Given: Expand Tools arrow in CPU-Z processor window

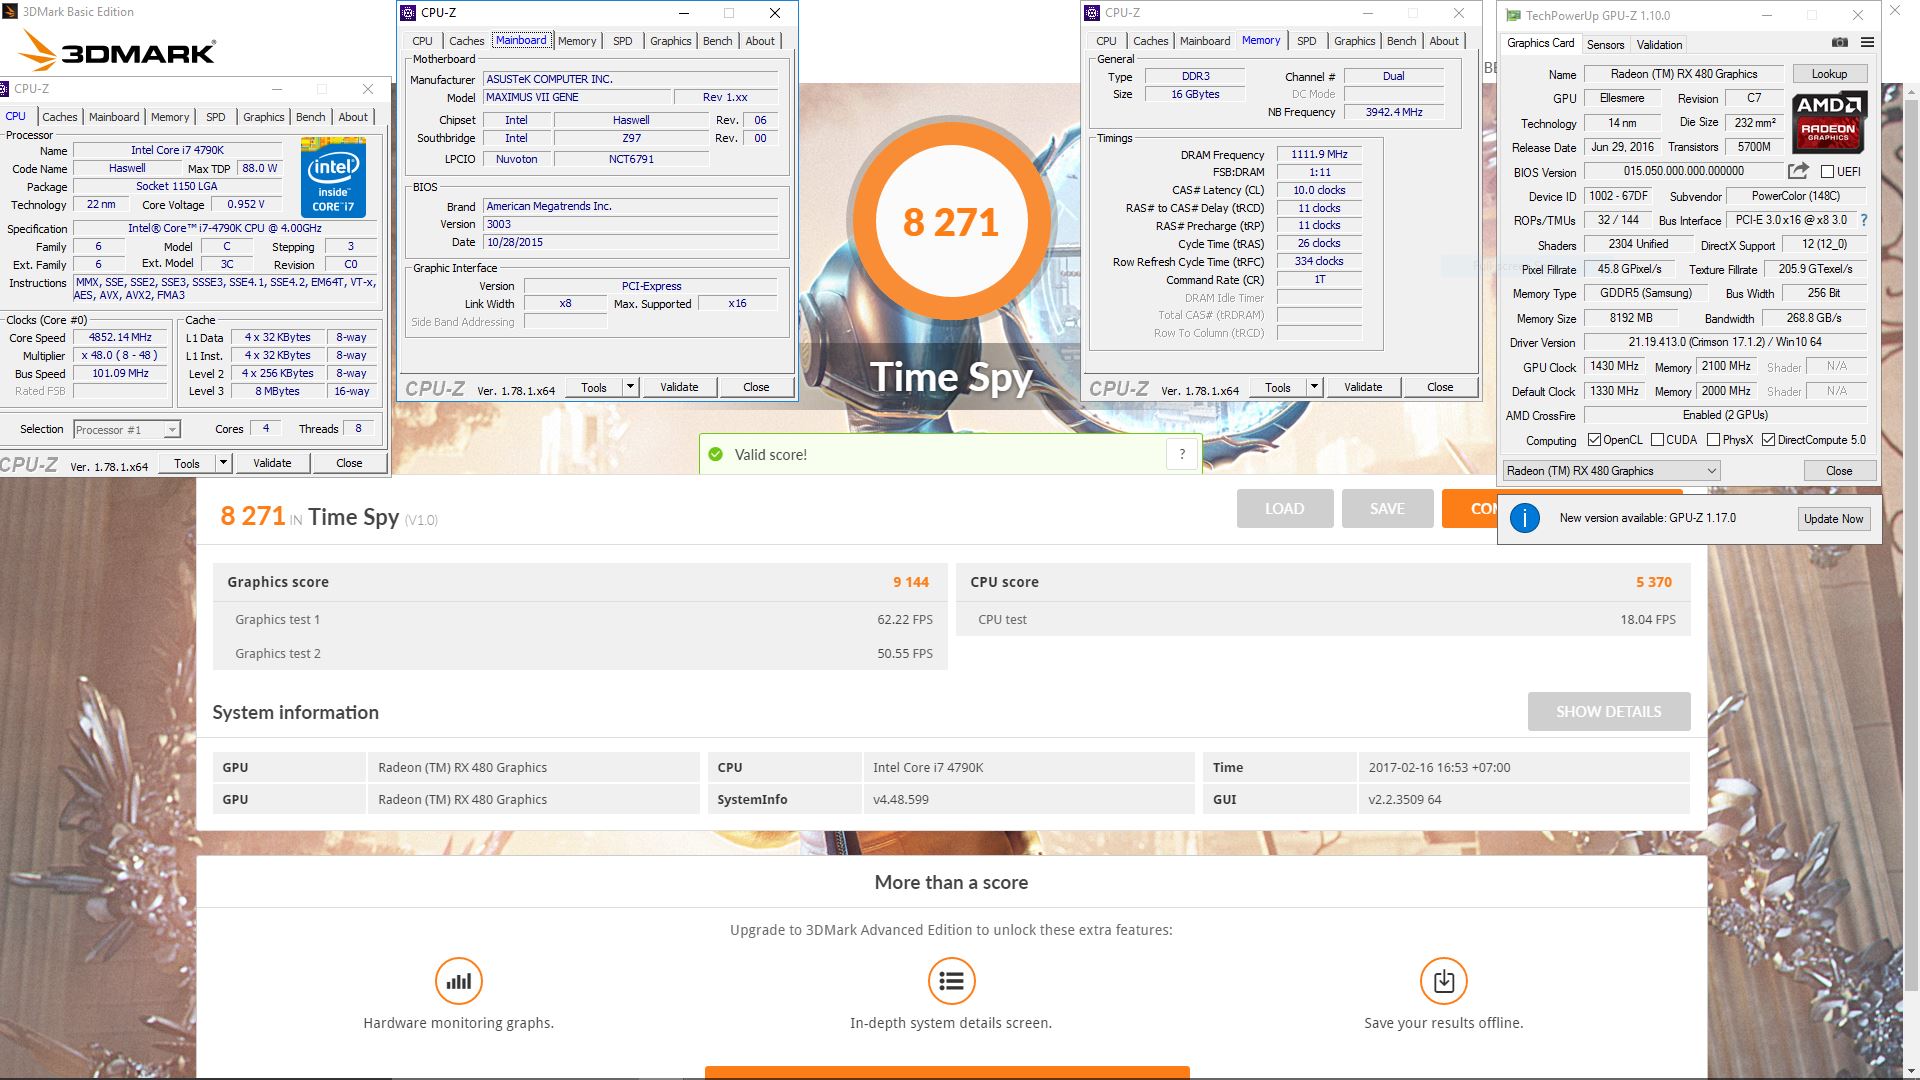Looking at the screenshot, I should 224,463.
